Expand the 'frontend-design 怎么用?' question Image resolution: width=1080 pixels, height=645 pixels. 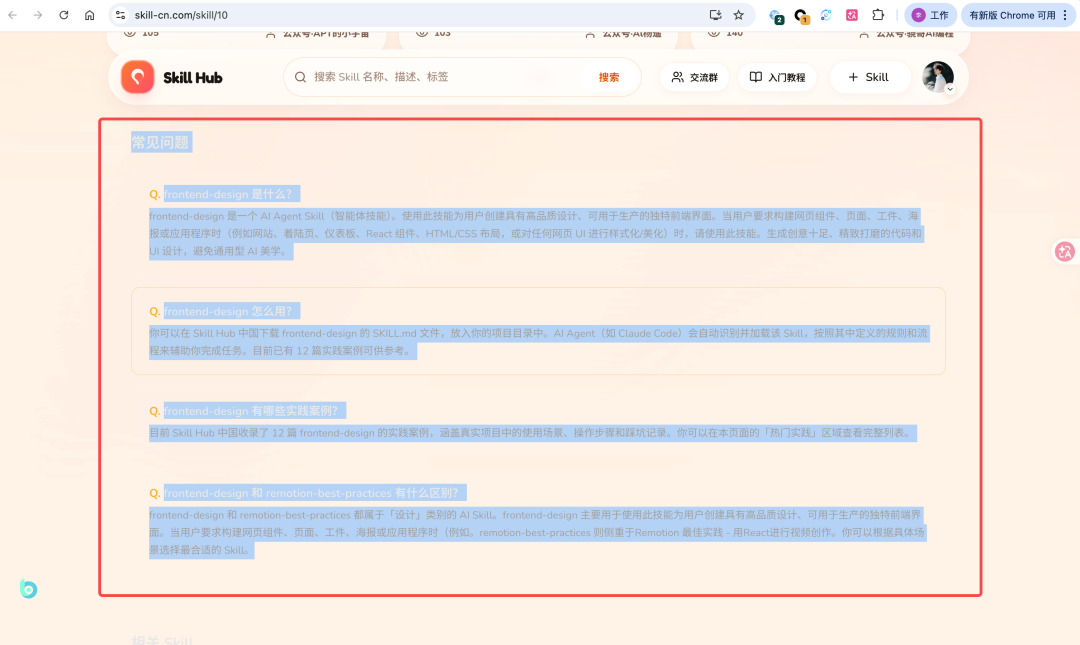[x=232, y=311]
